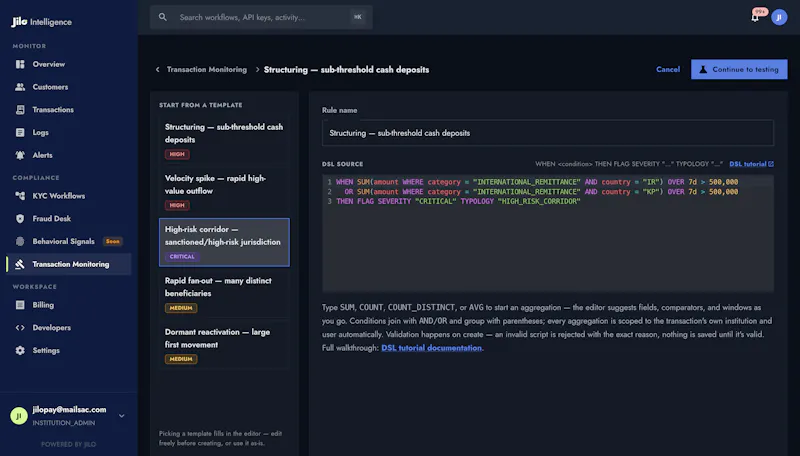Click the account avatar next to jilopay@mailsac.com
The height and width of the screenshot is (456, 800).
[19, 416]
